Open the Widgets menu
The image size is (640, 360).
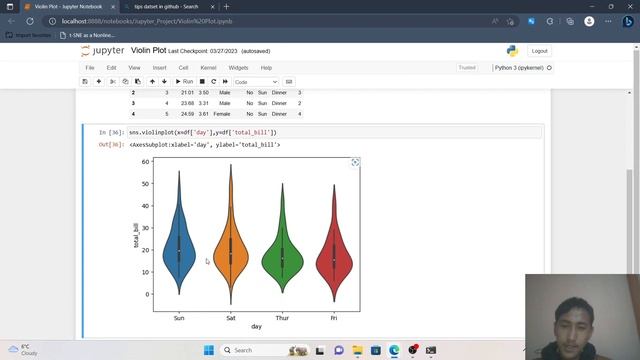point(238,68)
